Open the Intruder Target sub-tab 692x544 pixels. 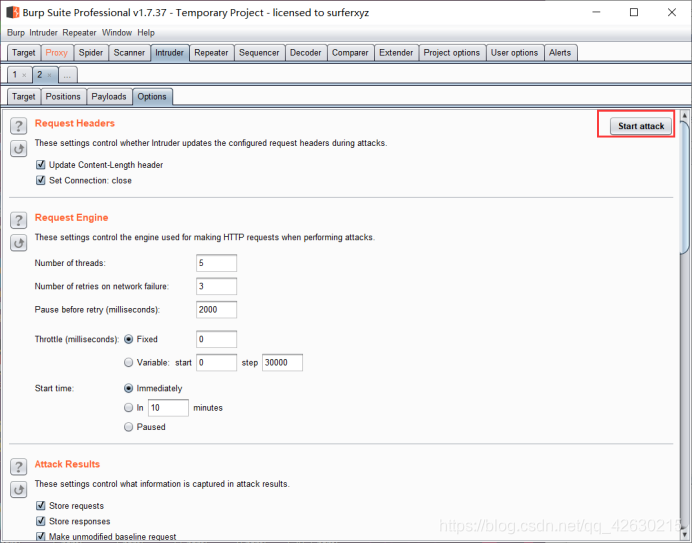pyautogui.click(x=24, y=97)
